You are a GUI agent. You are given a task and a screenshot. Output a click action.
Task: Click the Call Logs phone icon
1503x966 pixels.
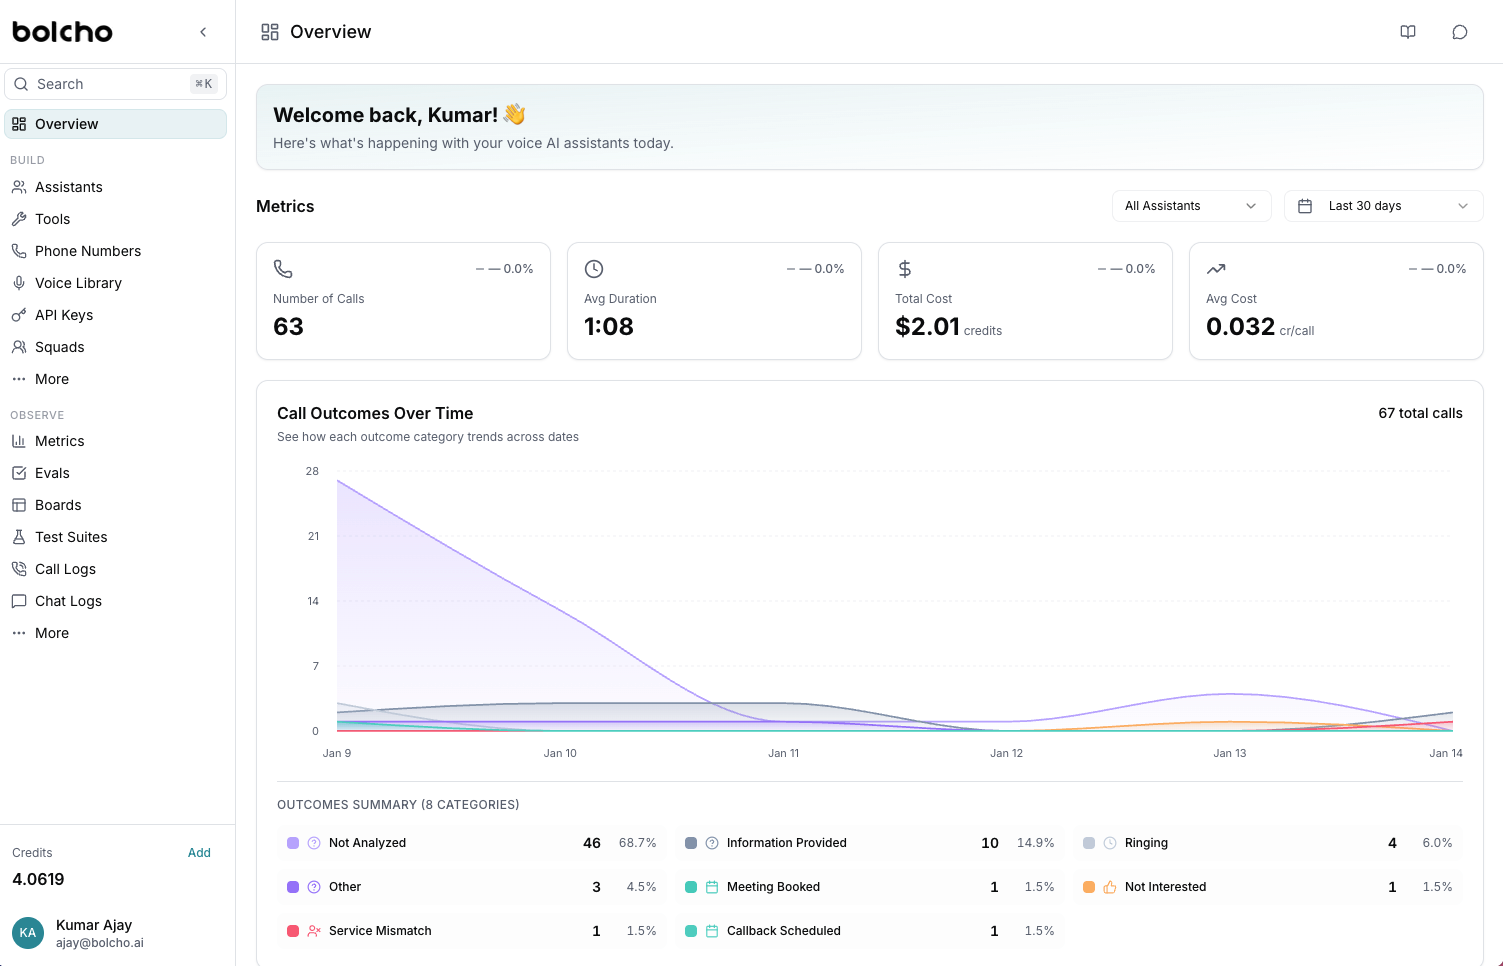(19, 569)
